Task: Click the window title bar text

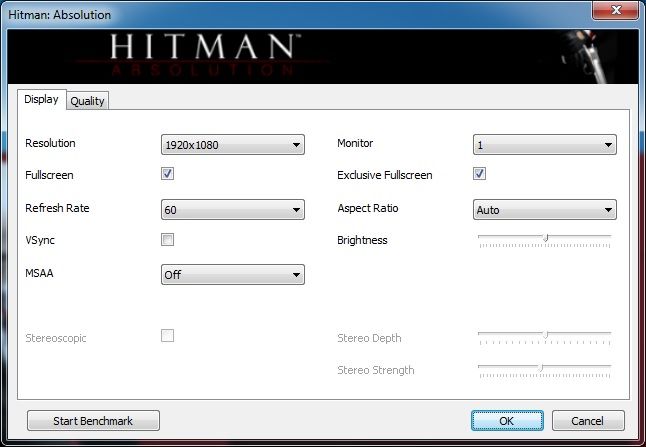Action: [x=59, y=15]
